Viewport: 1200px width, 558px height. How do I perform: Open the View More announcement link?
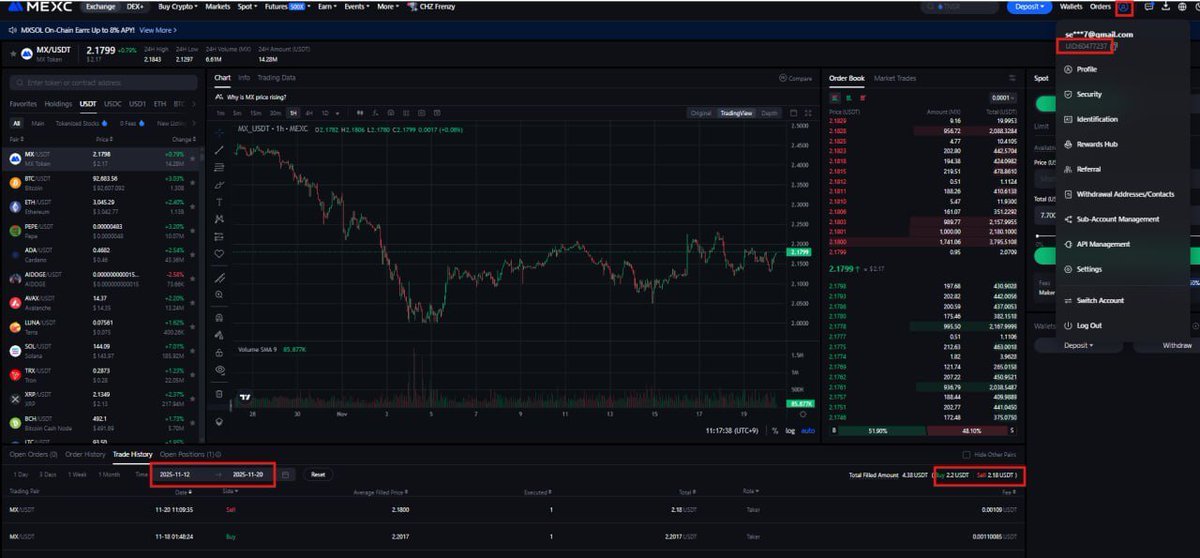coord(157,30)
